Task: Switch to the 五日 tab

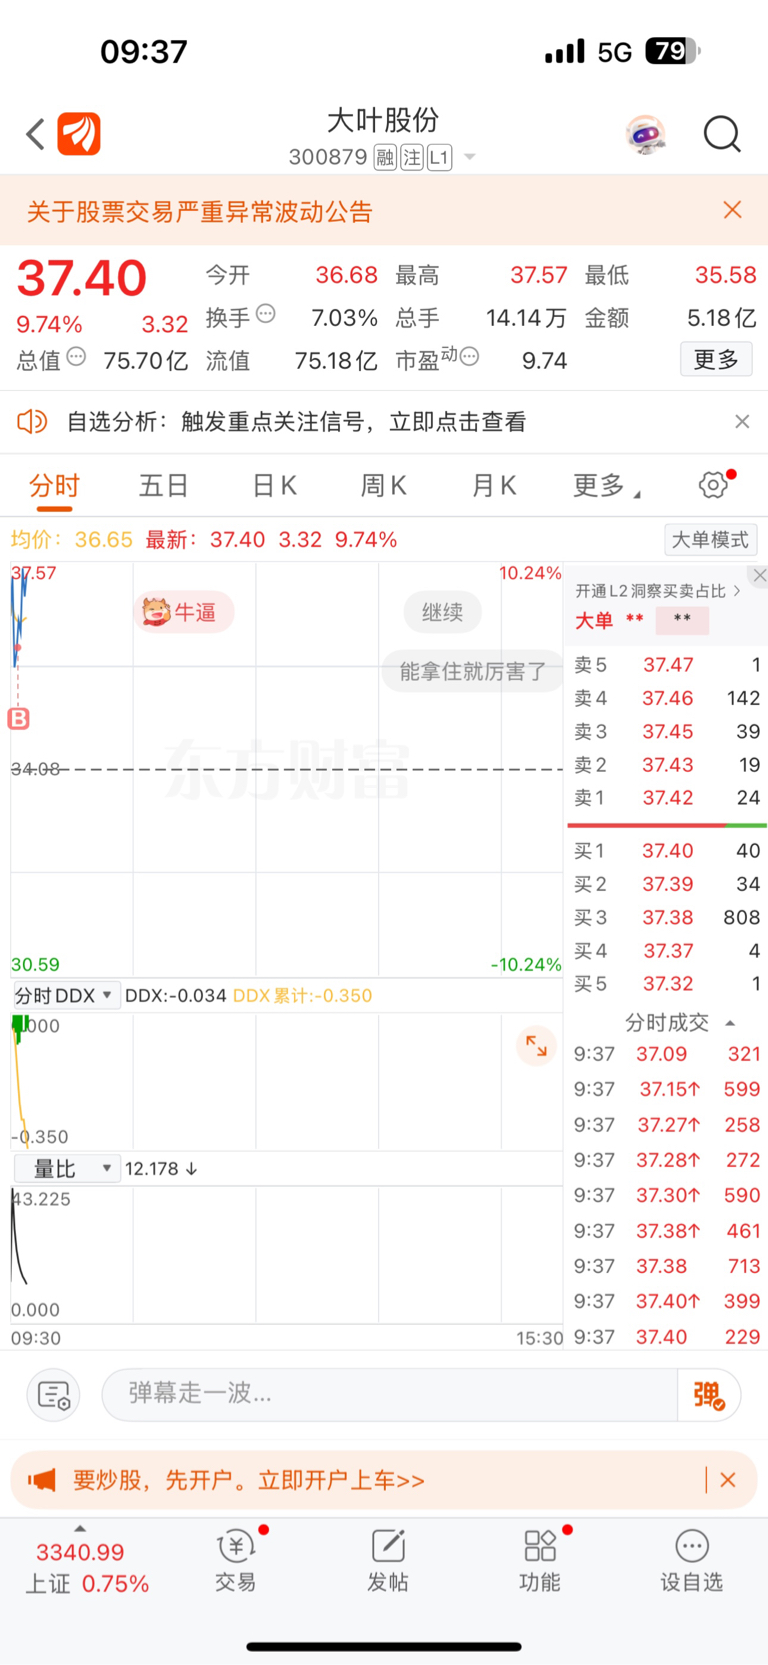Action: (x=164, y=486)
